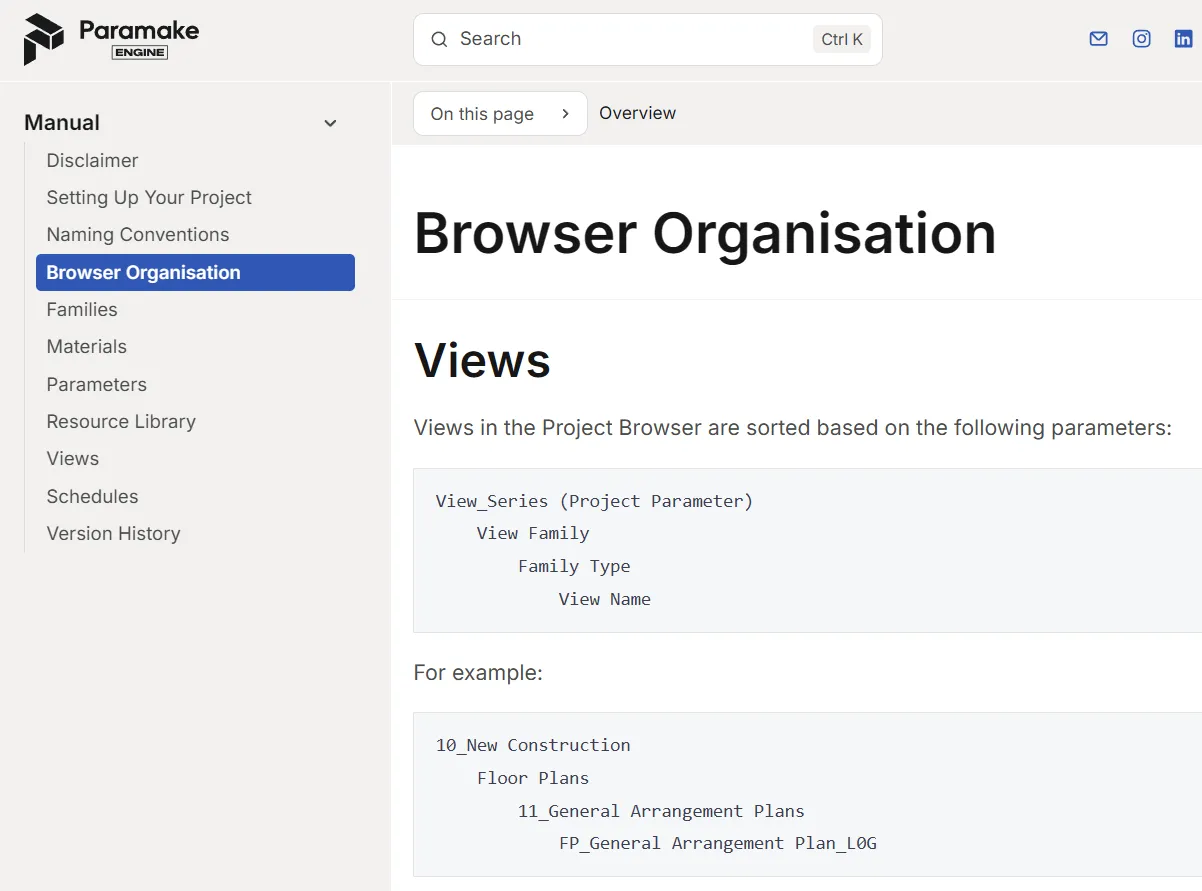The image size is (1202, 891).
Task: Collapse the Manual section chevron
Action: (x=330, y=123)
